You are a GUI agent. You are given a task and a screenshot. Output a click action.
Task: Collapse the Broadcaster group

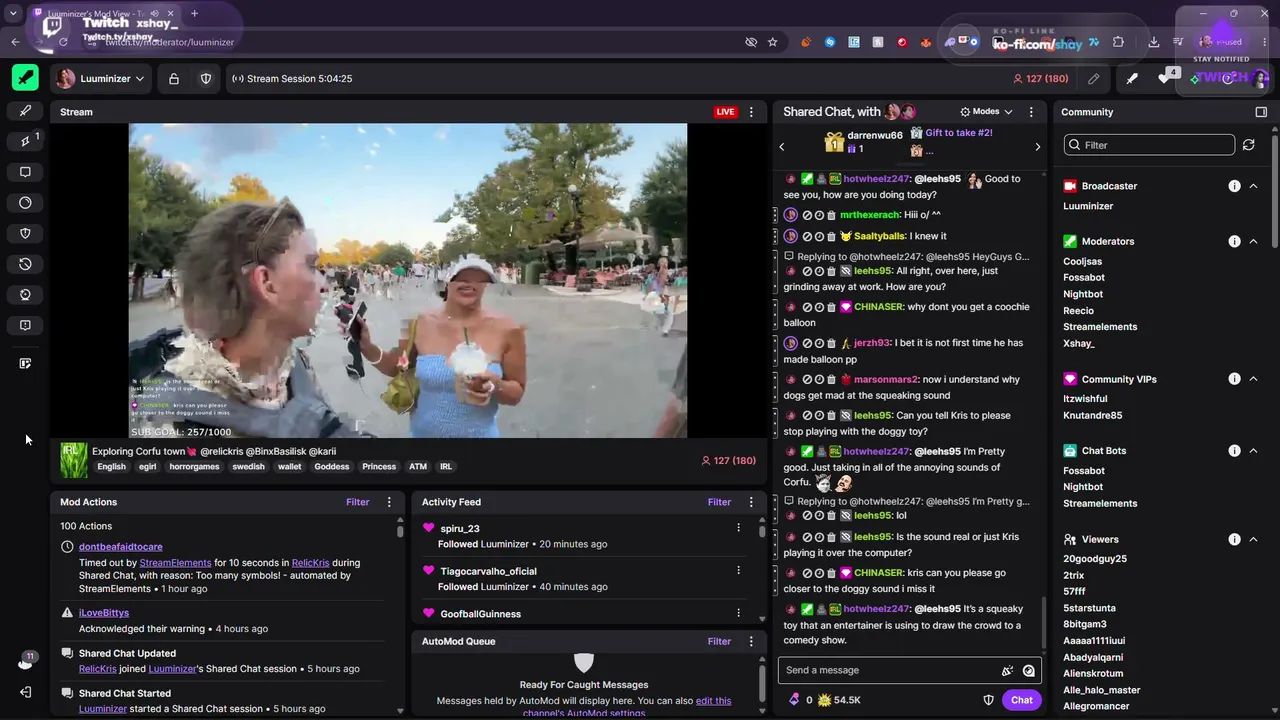point(1253,186)
